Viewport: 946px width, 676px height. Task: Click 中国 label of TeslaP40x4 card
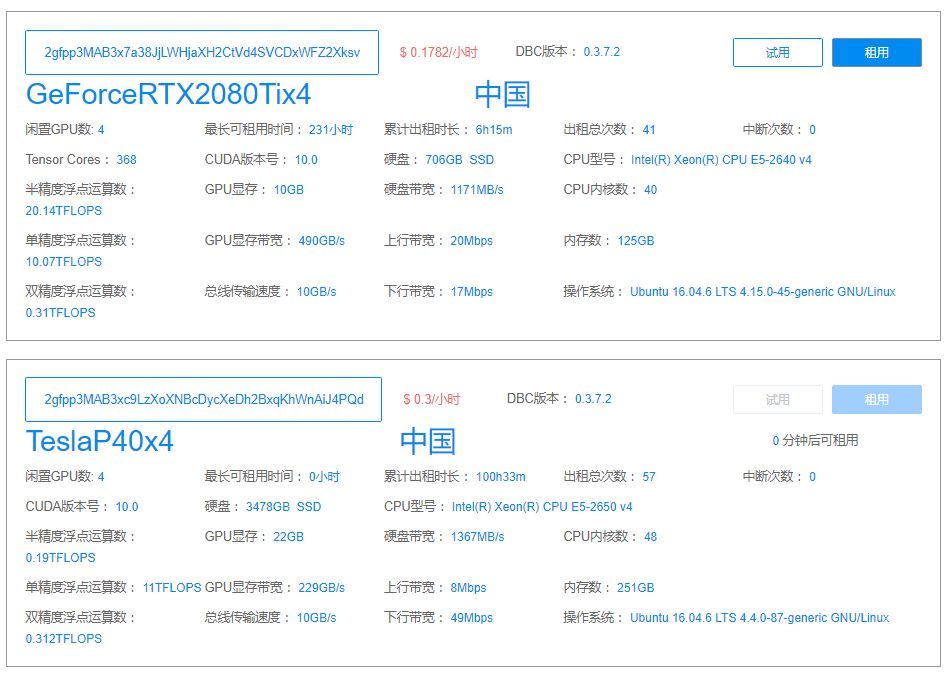click(x=428, y=442)
